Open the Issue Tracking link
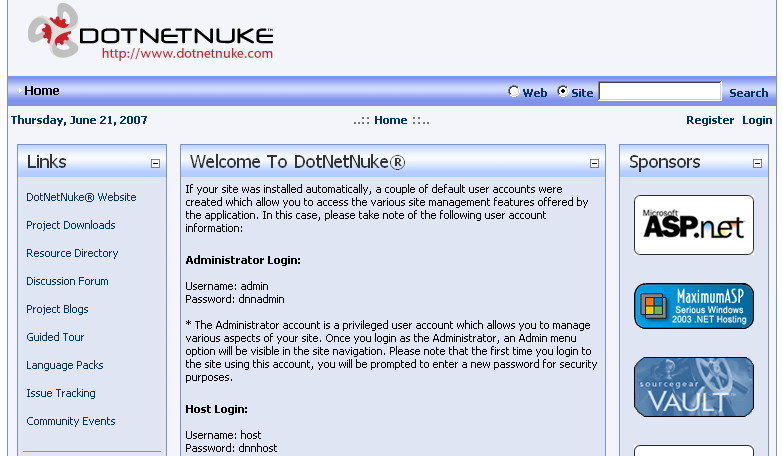Viewport: 783px width, 456px height. point(61,393)
